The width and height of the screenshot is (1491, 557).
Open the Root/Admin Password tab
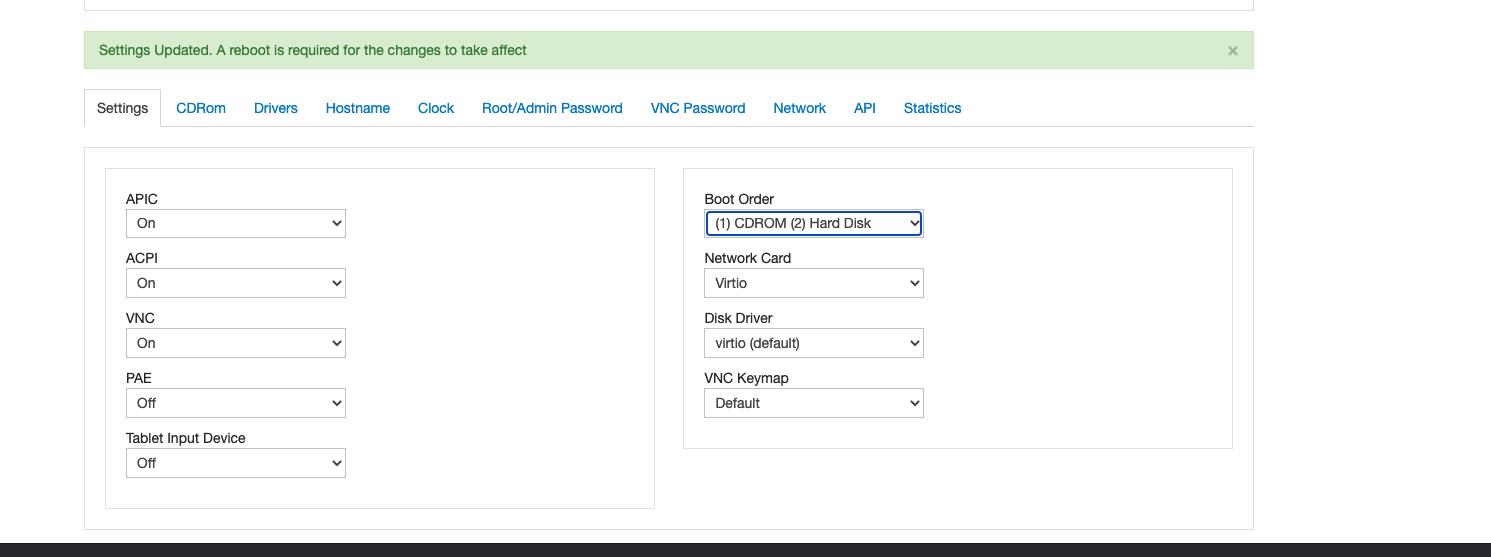coord(552,108)
